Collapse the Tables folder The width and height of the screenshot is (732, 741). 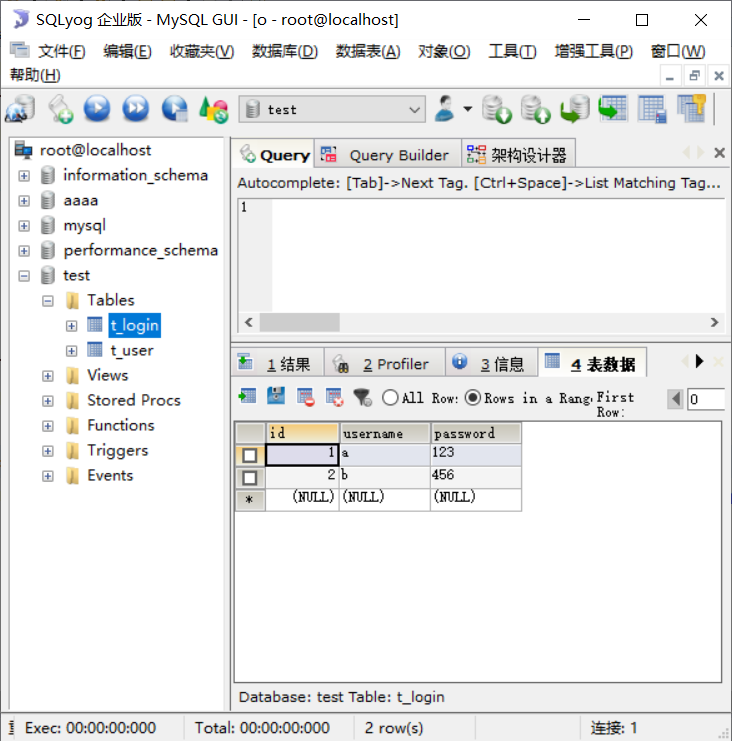tap(48, 301)
